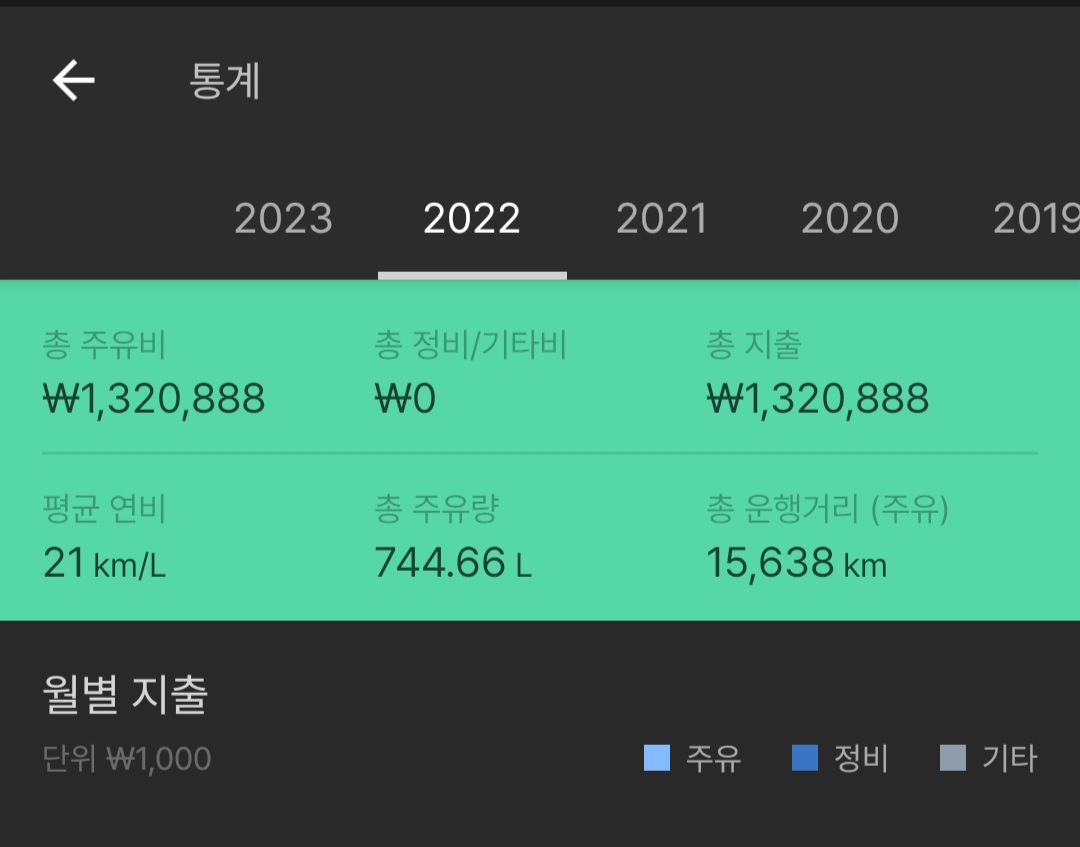Click the 정비 legend color square
This screenshot has height=847, width=1080.
805,758
